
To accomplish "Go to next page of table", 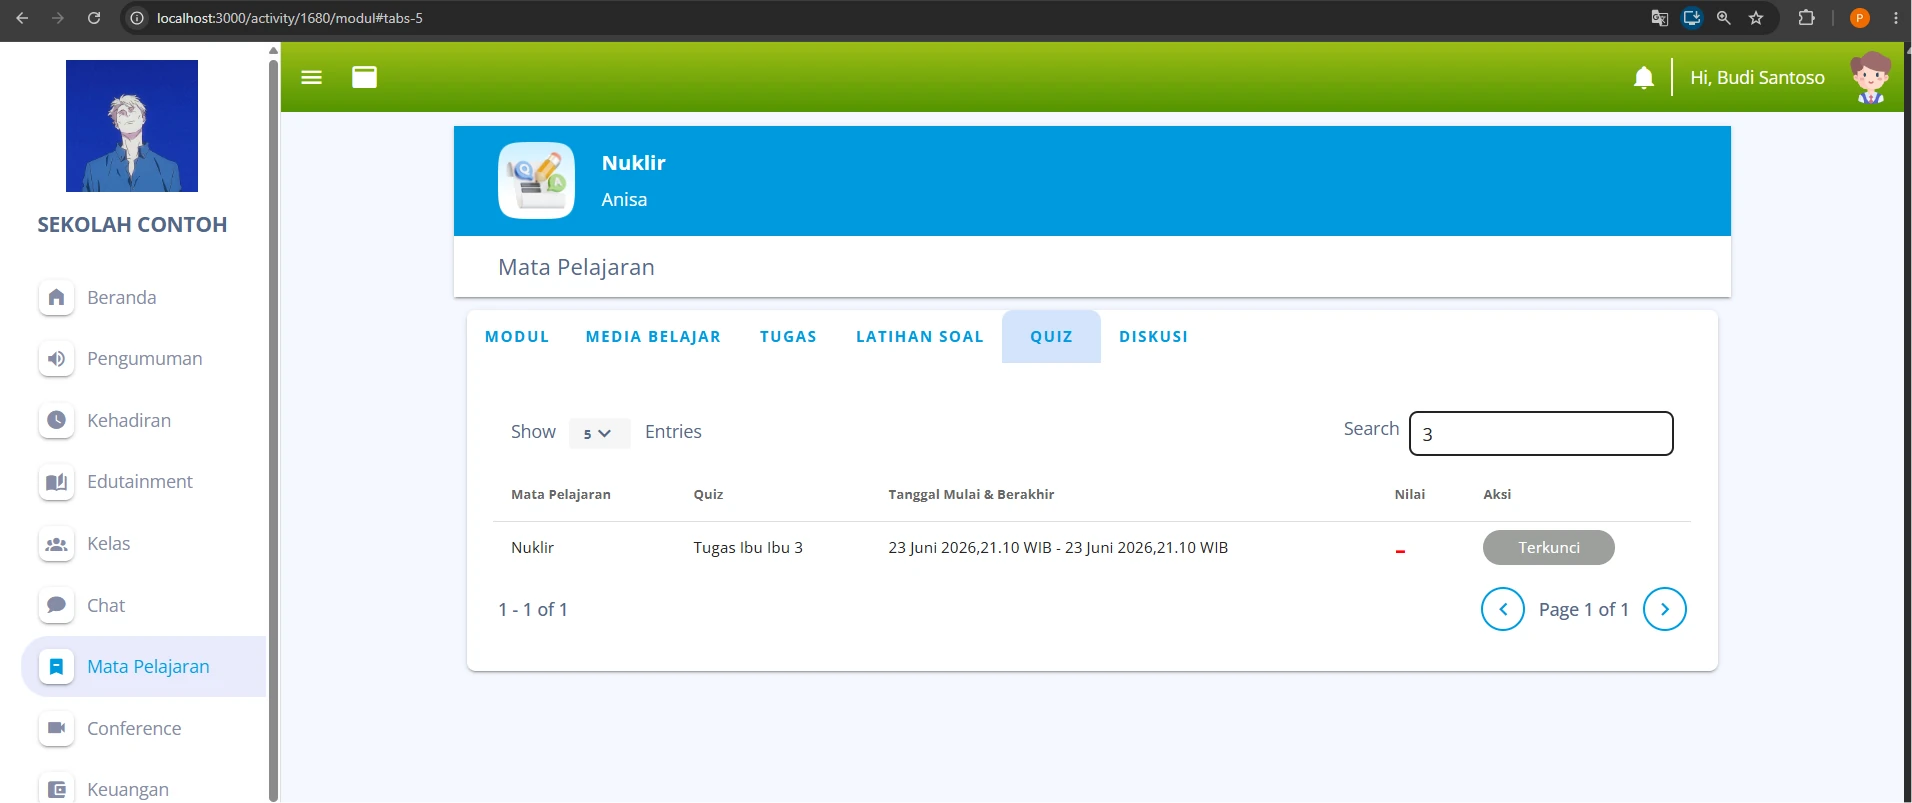I will pyautogui.click(x=1664, y=609).
